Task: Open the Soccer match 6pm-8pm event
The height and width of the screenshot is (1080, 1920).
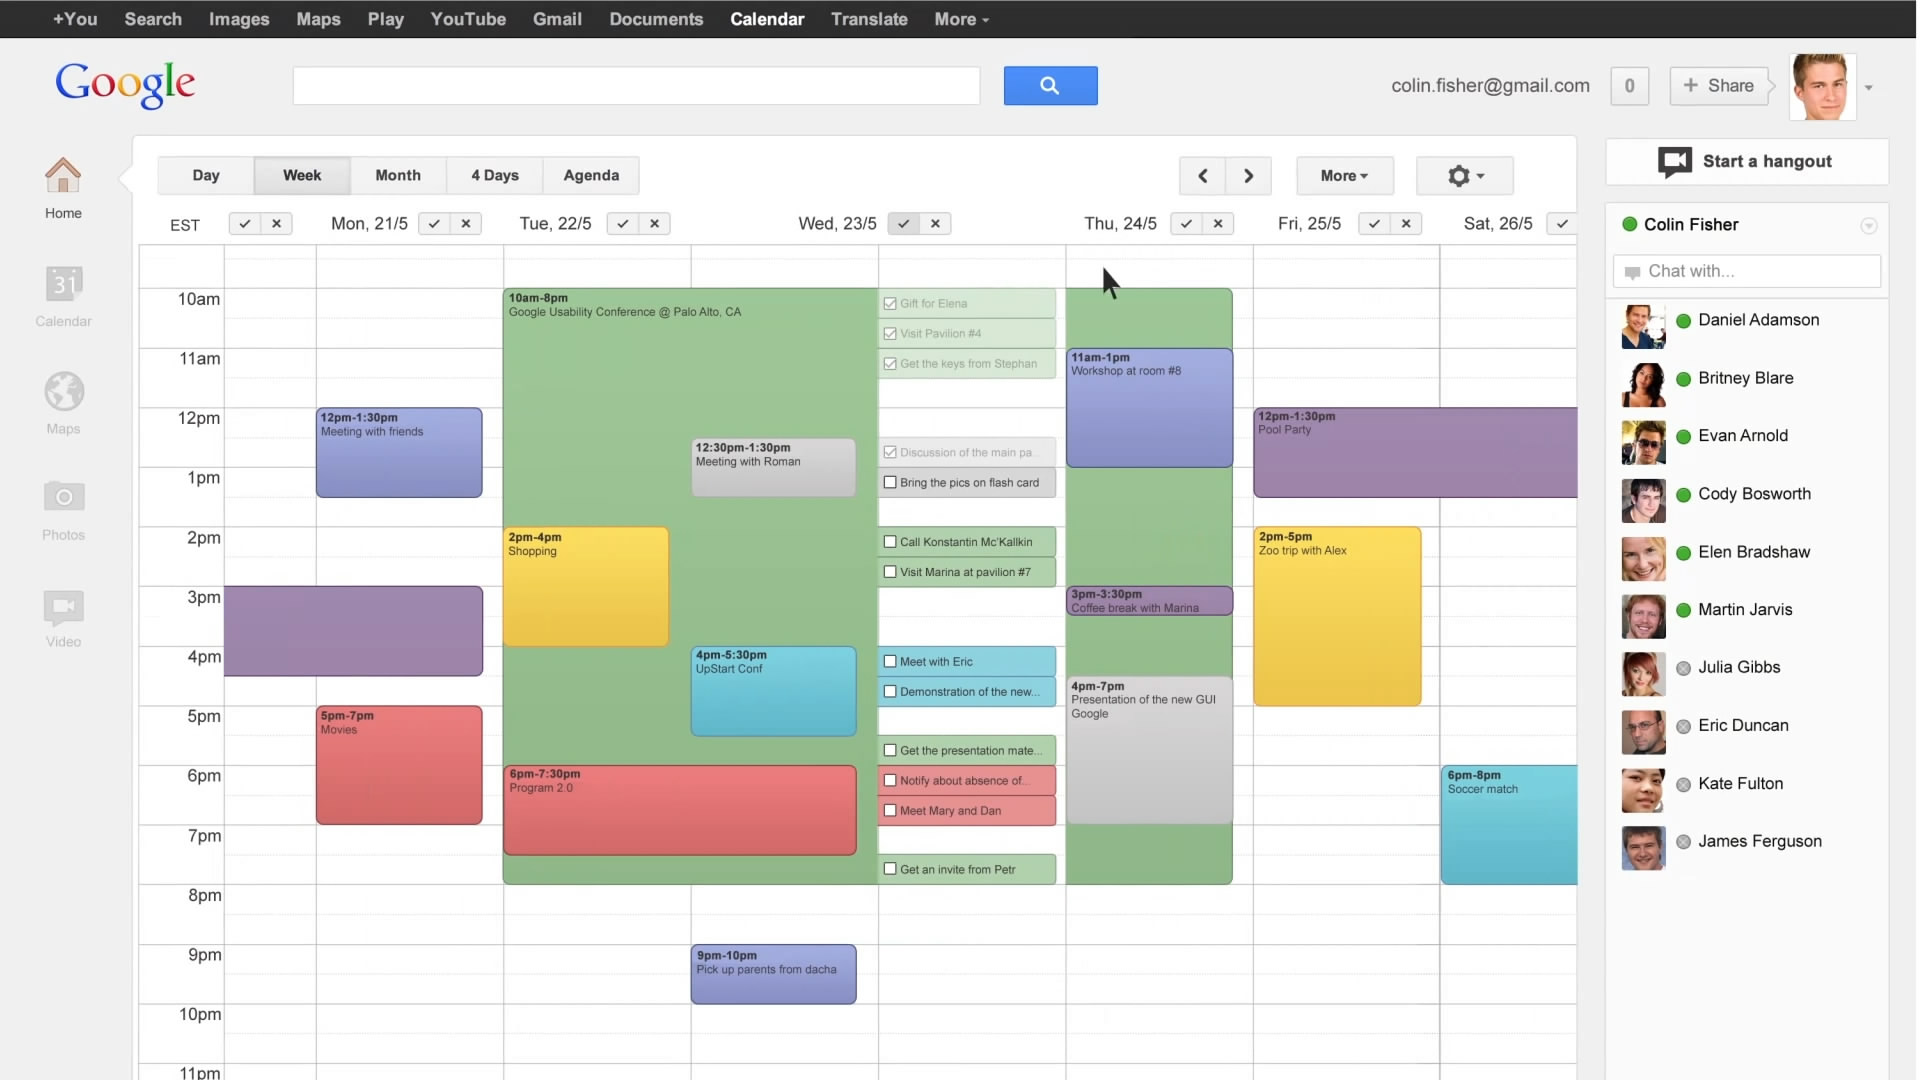Action: coord(1509,825)
